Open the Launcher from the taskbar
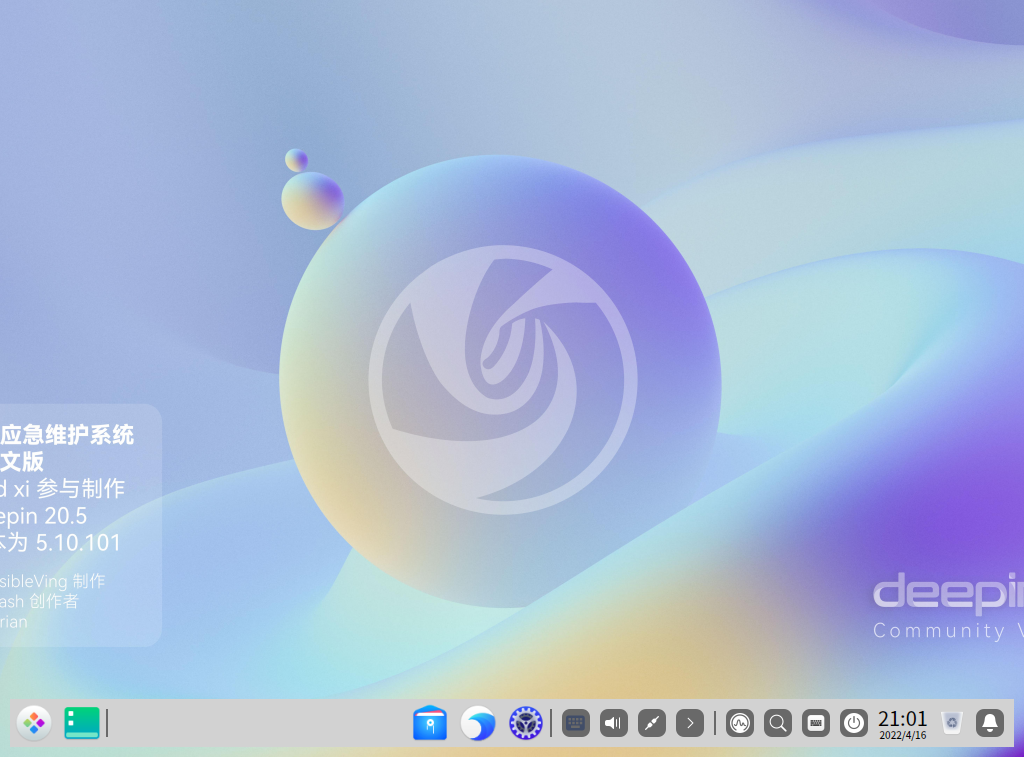The image size is (1024, 757). coord(33,722)
